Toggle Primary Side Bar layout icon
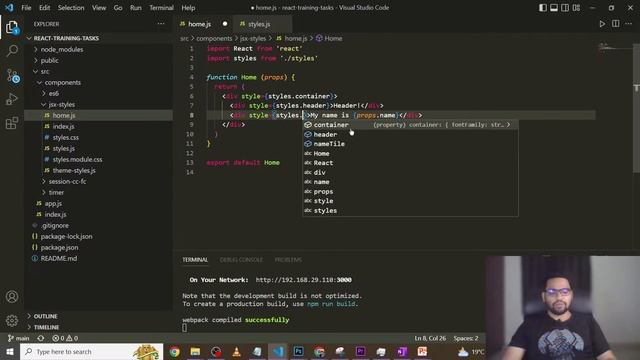This screenshot has height=360, width=640. pyautogui.click(x=543, y=8)
